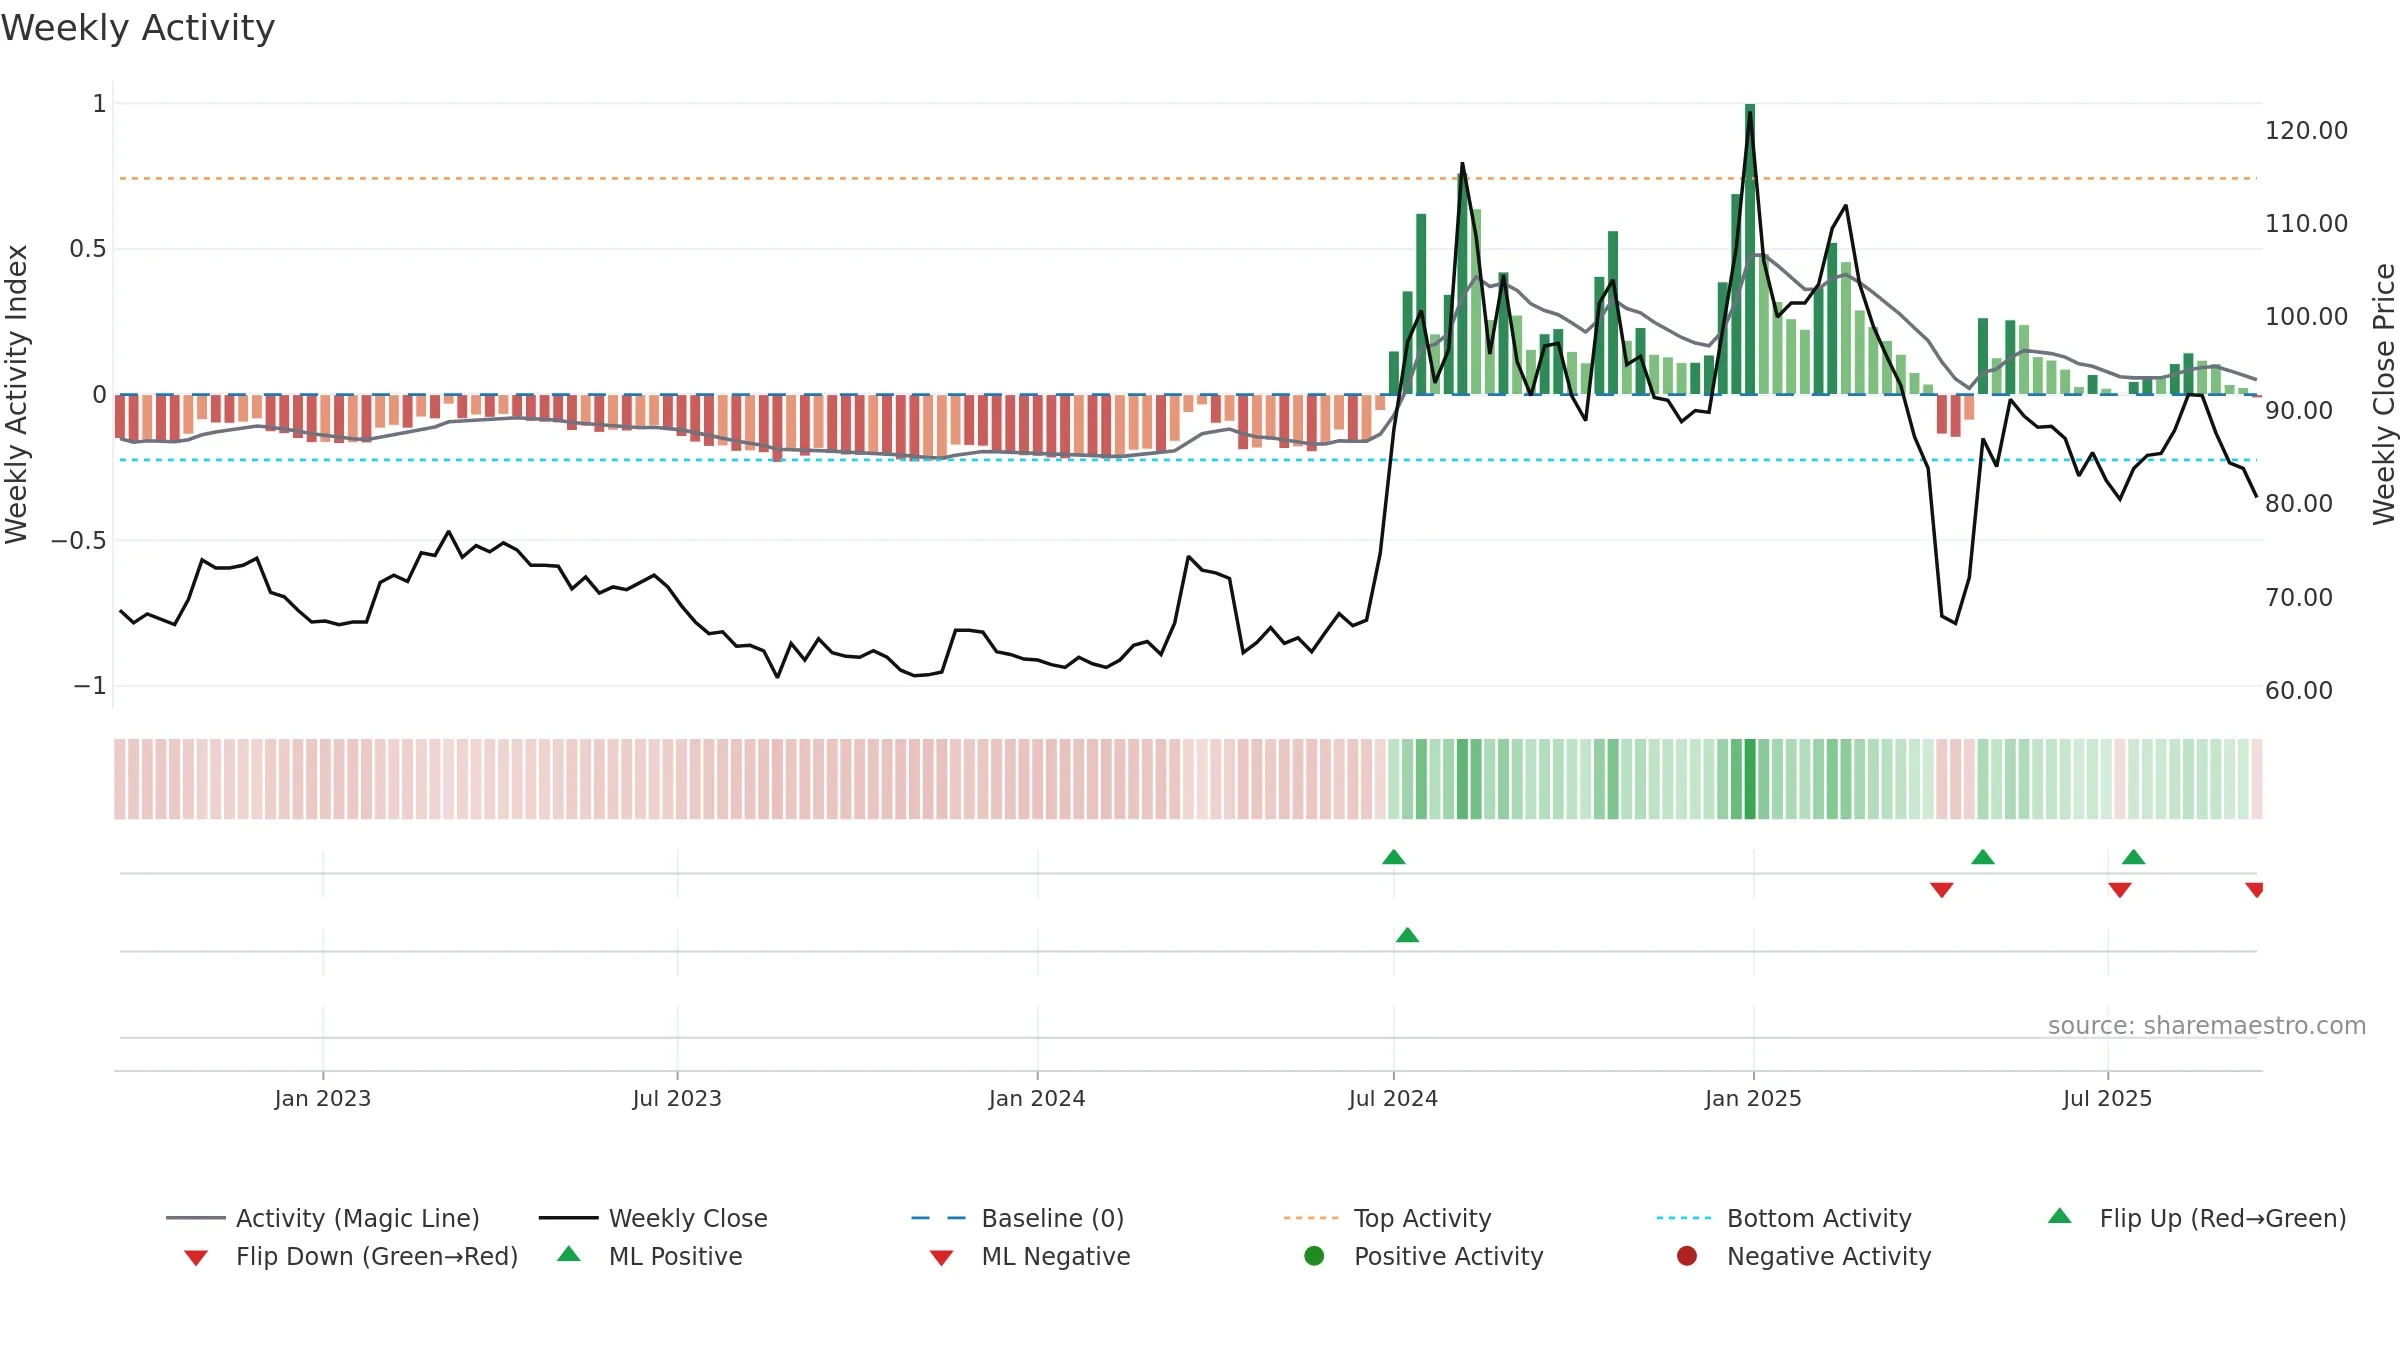Toggle the Weekly Close legend entry
This screenshot has width=2400, height=1350.
[x=653, y=1218]
